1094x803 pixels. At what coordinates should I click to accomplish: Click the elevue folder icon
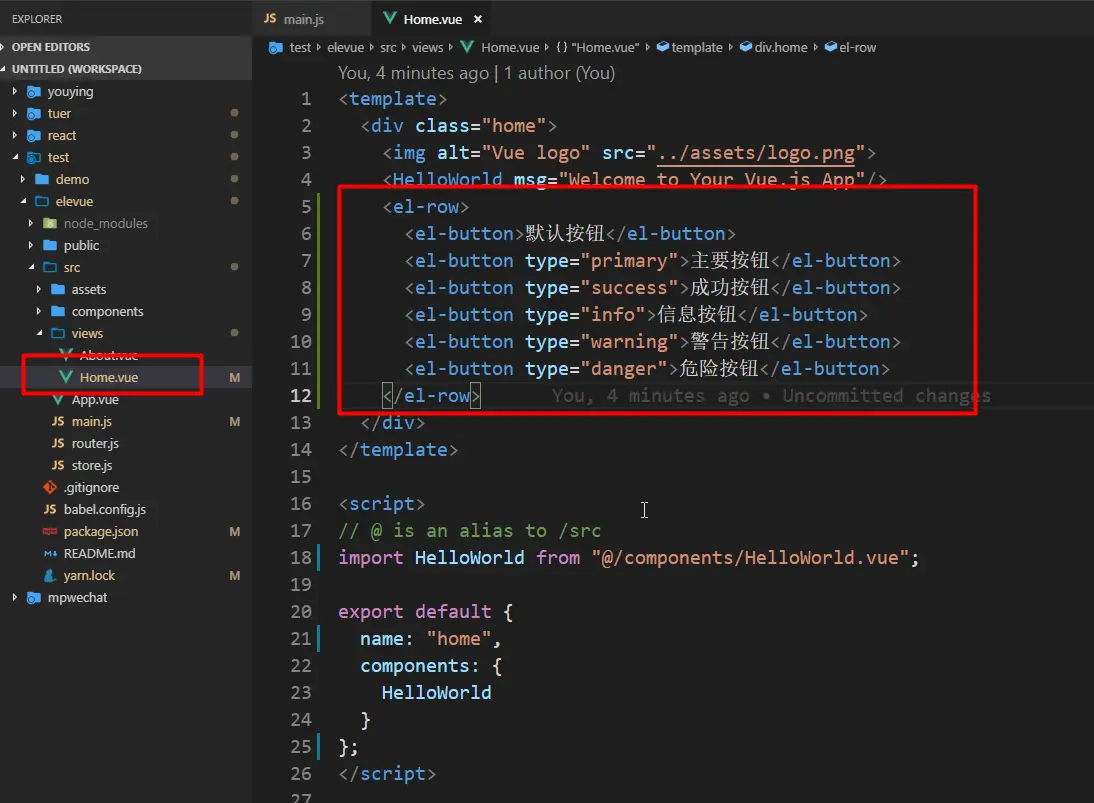tap(42, 201)
